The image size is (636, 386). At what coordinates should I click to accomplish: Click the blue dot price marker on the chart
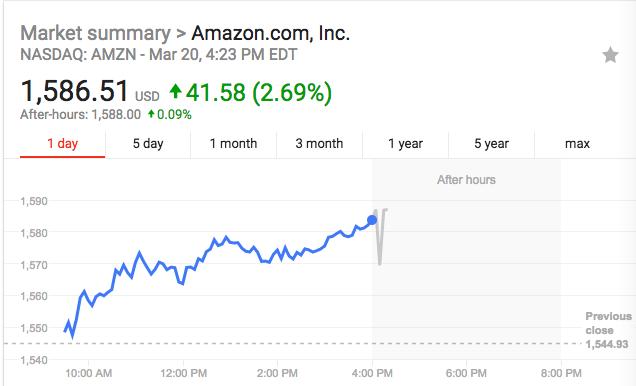[372, 220]
